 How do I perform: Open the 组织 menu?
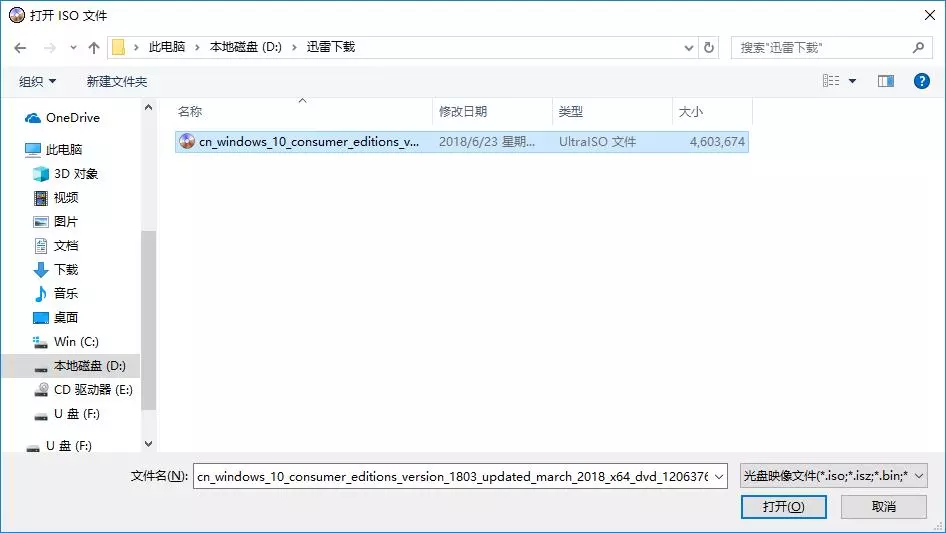37,81
